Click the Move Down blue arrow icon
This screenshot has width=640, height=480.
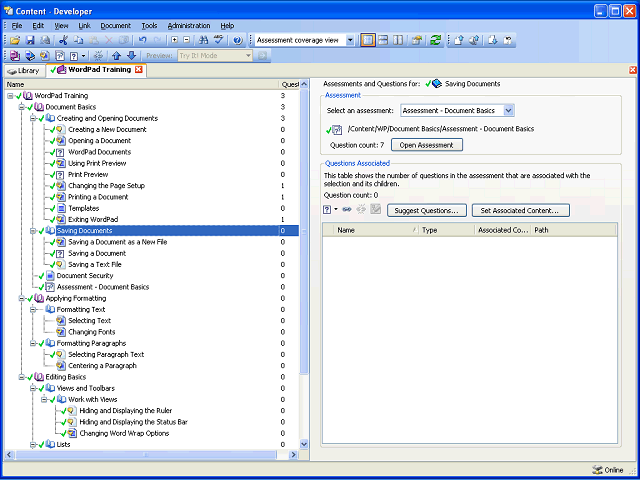131,56
